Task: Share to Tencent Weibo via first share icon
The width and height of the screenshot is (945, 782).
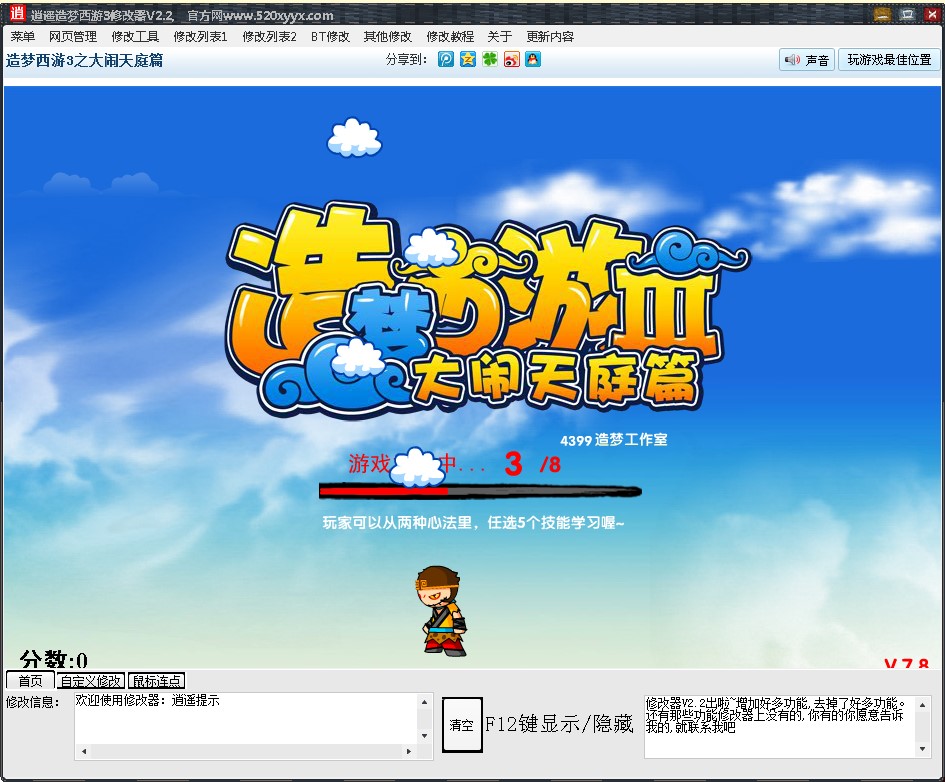Action: [x=446, y=60]
